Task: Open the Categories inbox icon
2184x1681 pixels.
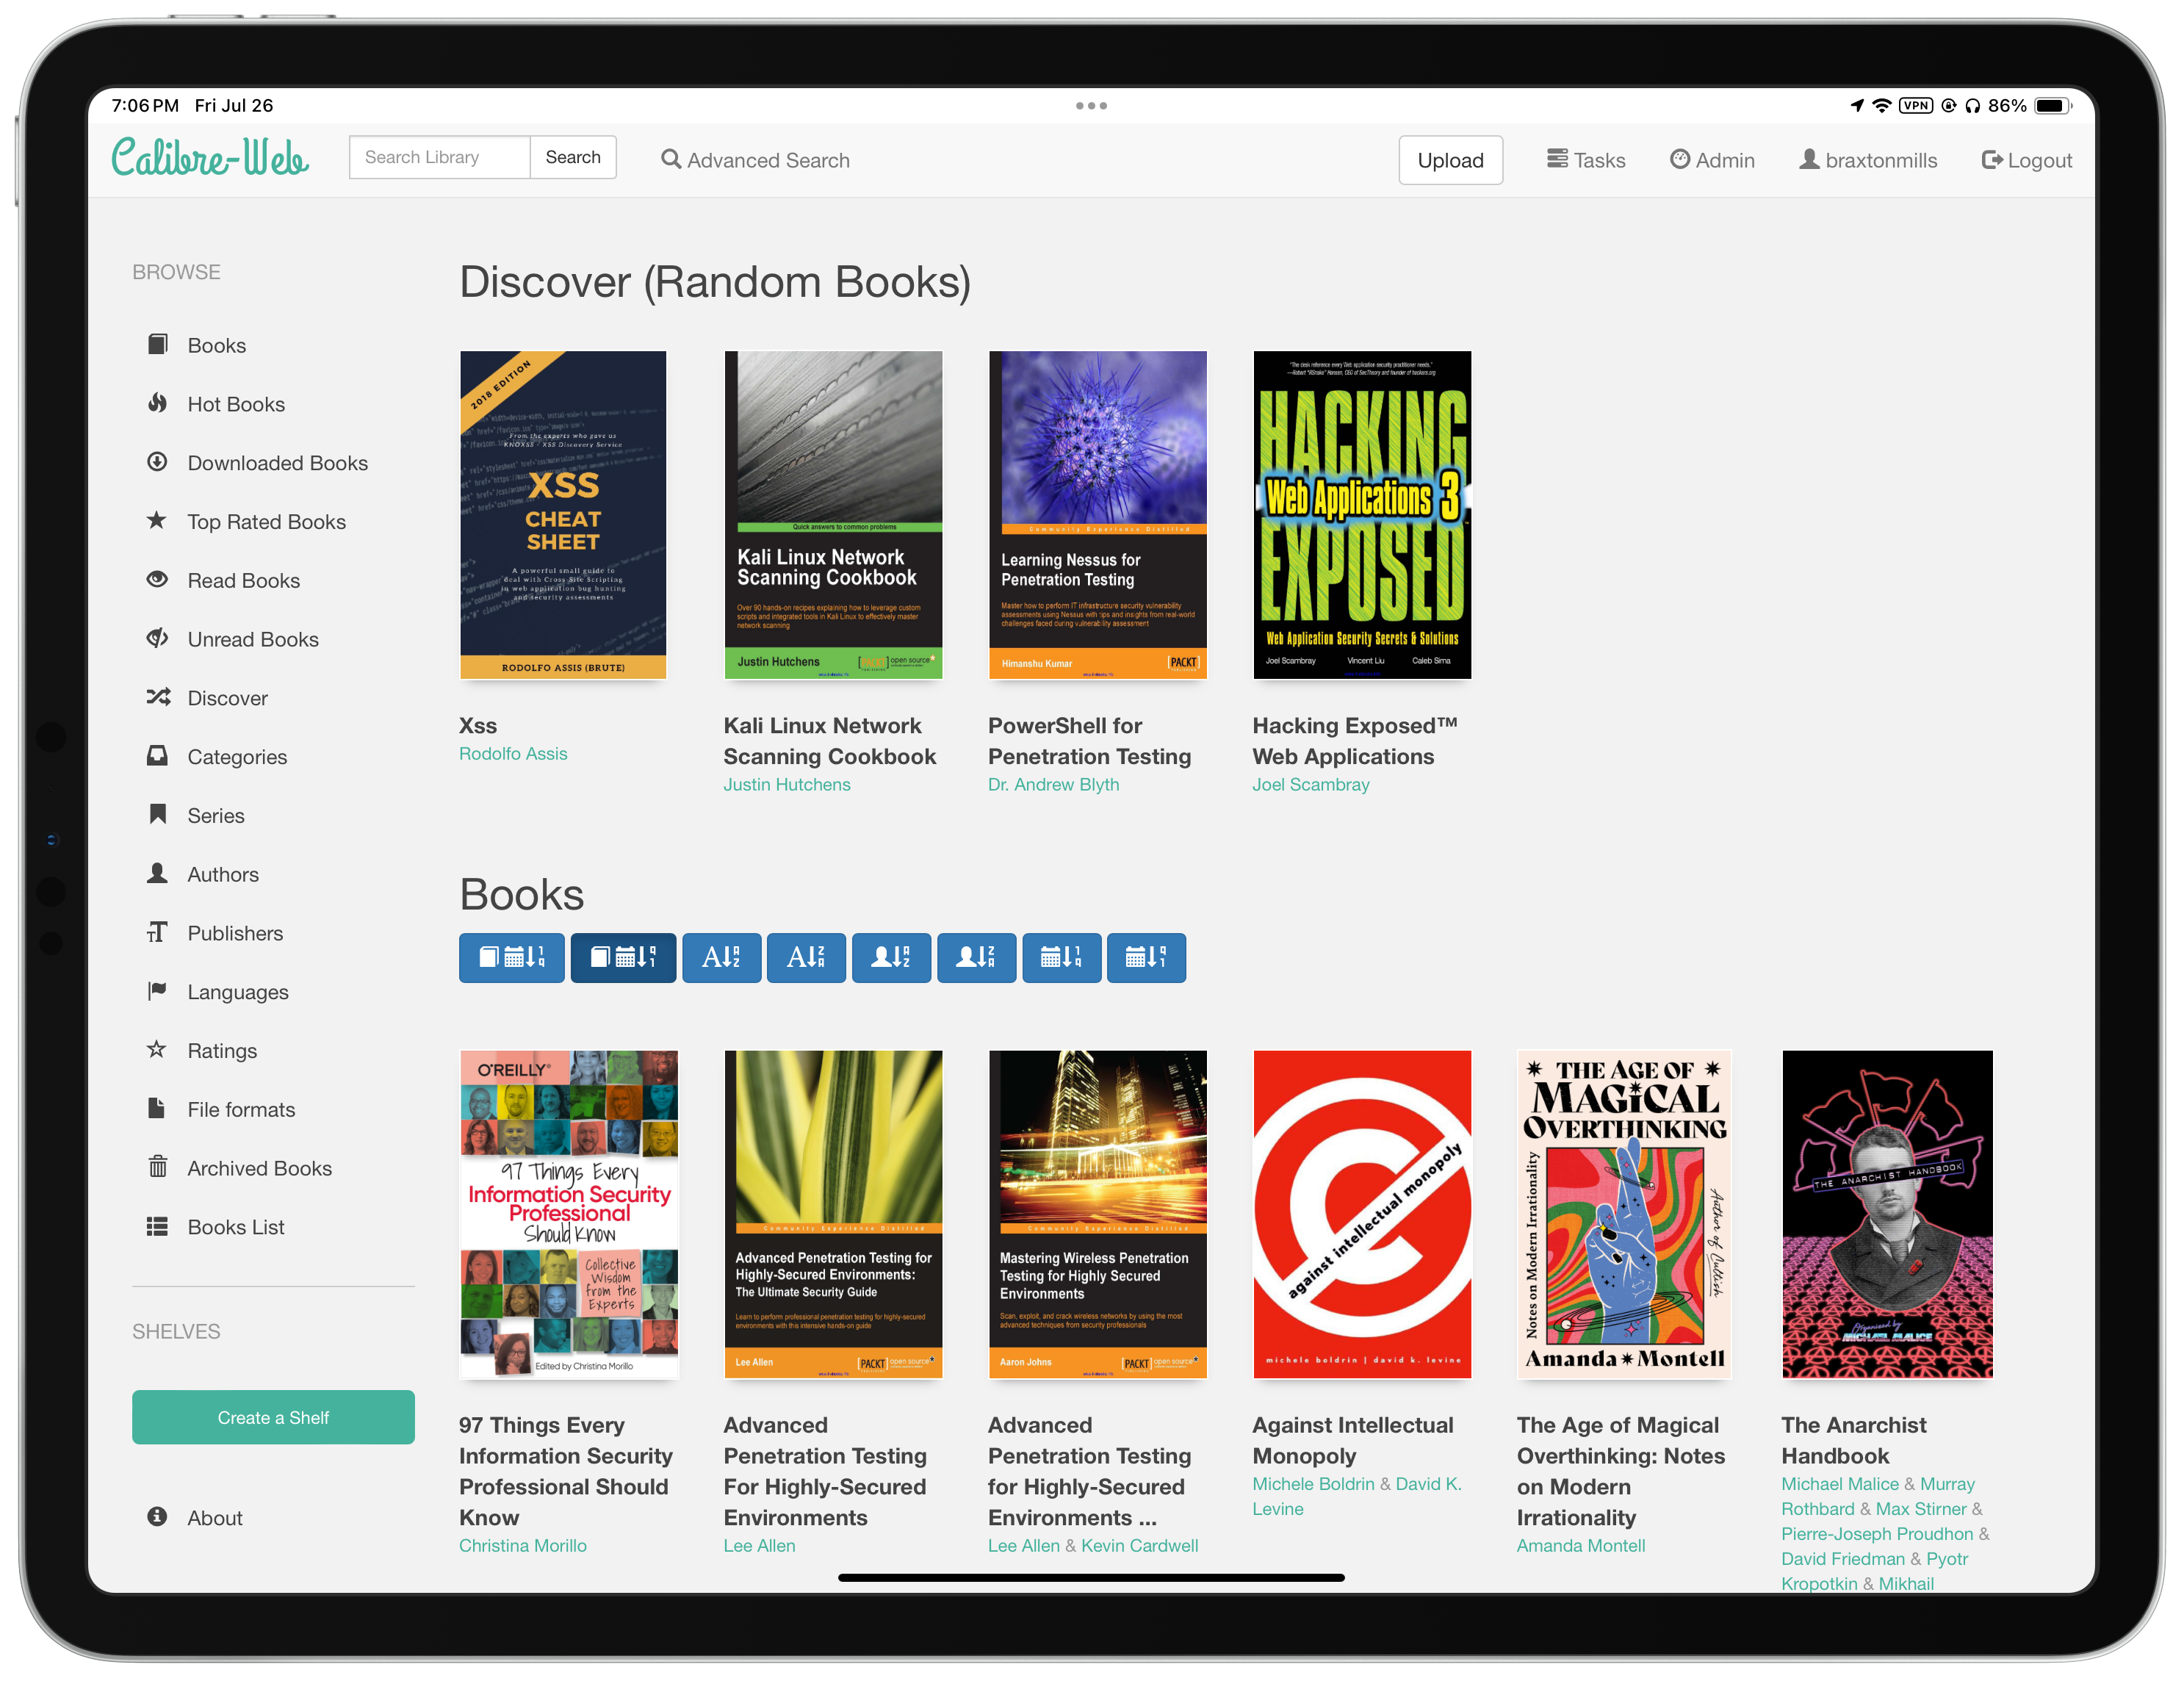Action: coord(157,755)
